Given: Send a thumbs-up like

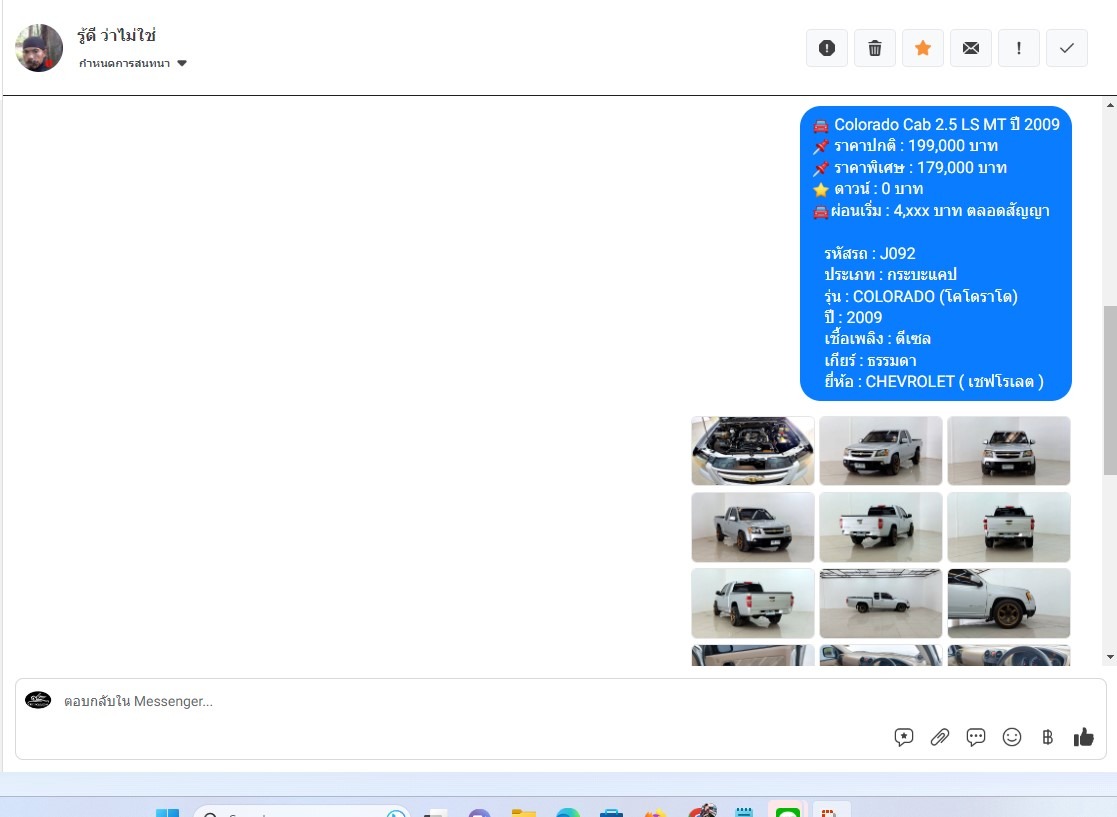Looking at the screenshot, I should [x=1083, y=737].
